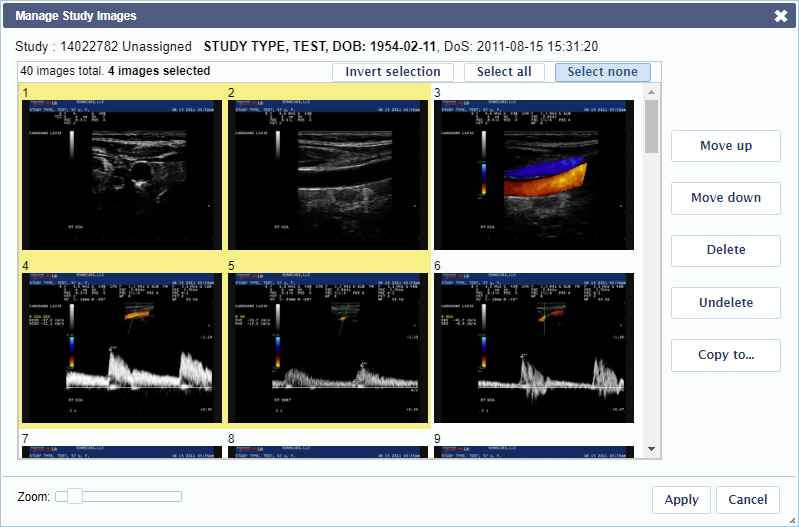Choose Select all images

[504, 72]
